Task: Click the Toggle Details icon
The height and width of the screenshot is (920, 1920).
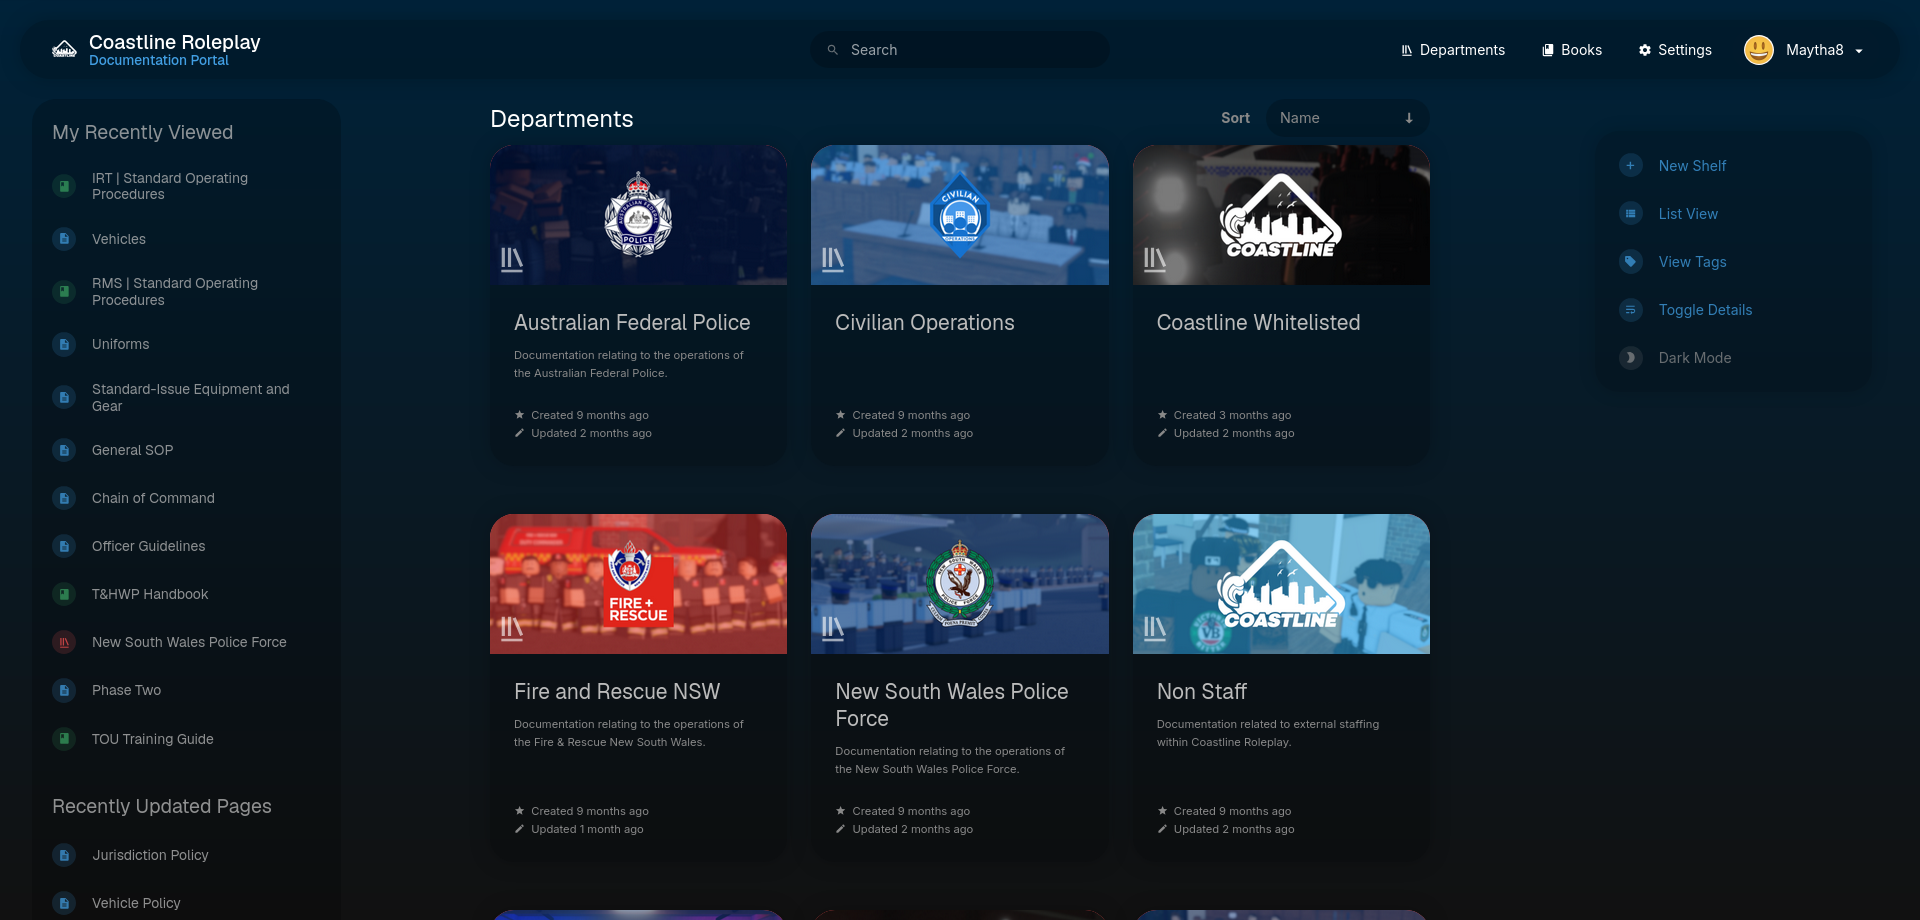Action: pos(1631,310)
